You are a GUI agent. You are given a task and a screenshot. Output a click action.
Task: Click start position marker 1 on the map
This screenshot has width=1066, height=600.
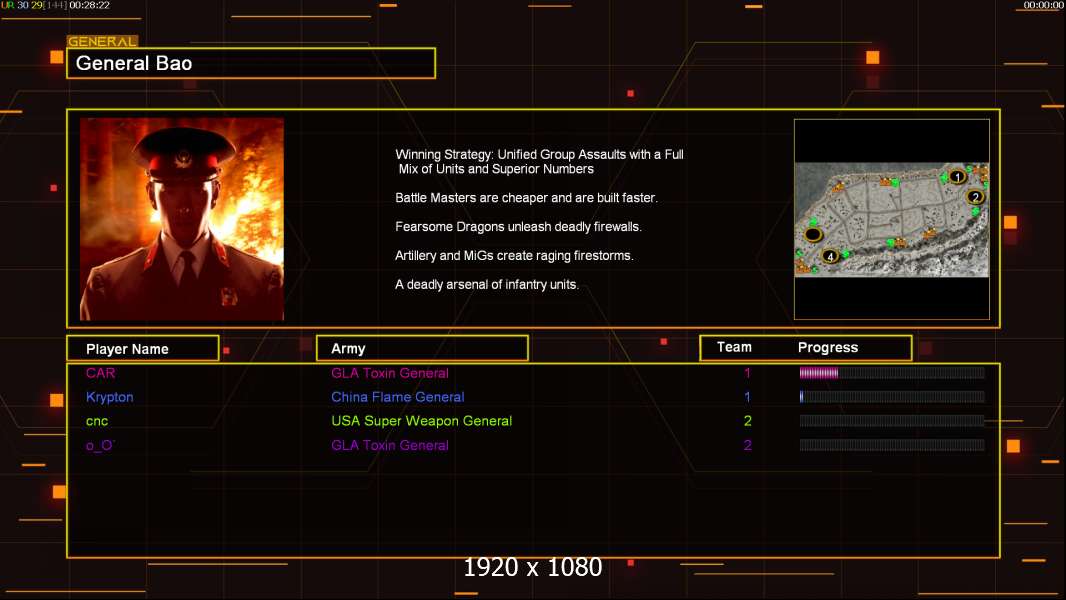click(957, 177)
